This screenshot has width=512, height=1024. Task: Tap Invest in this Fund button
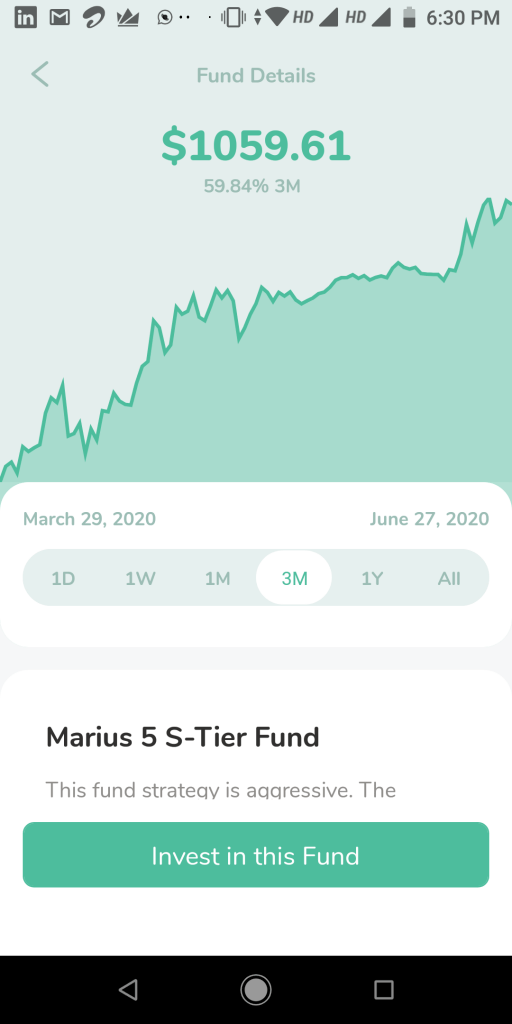tap(256, 855)
